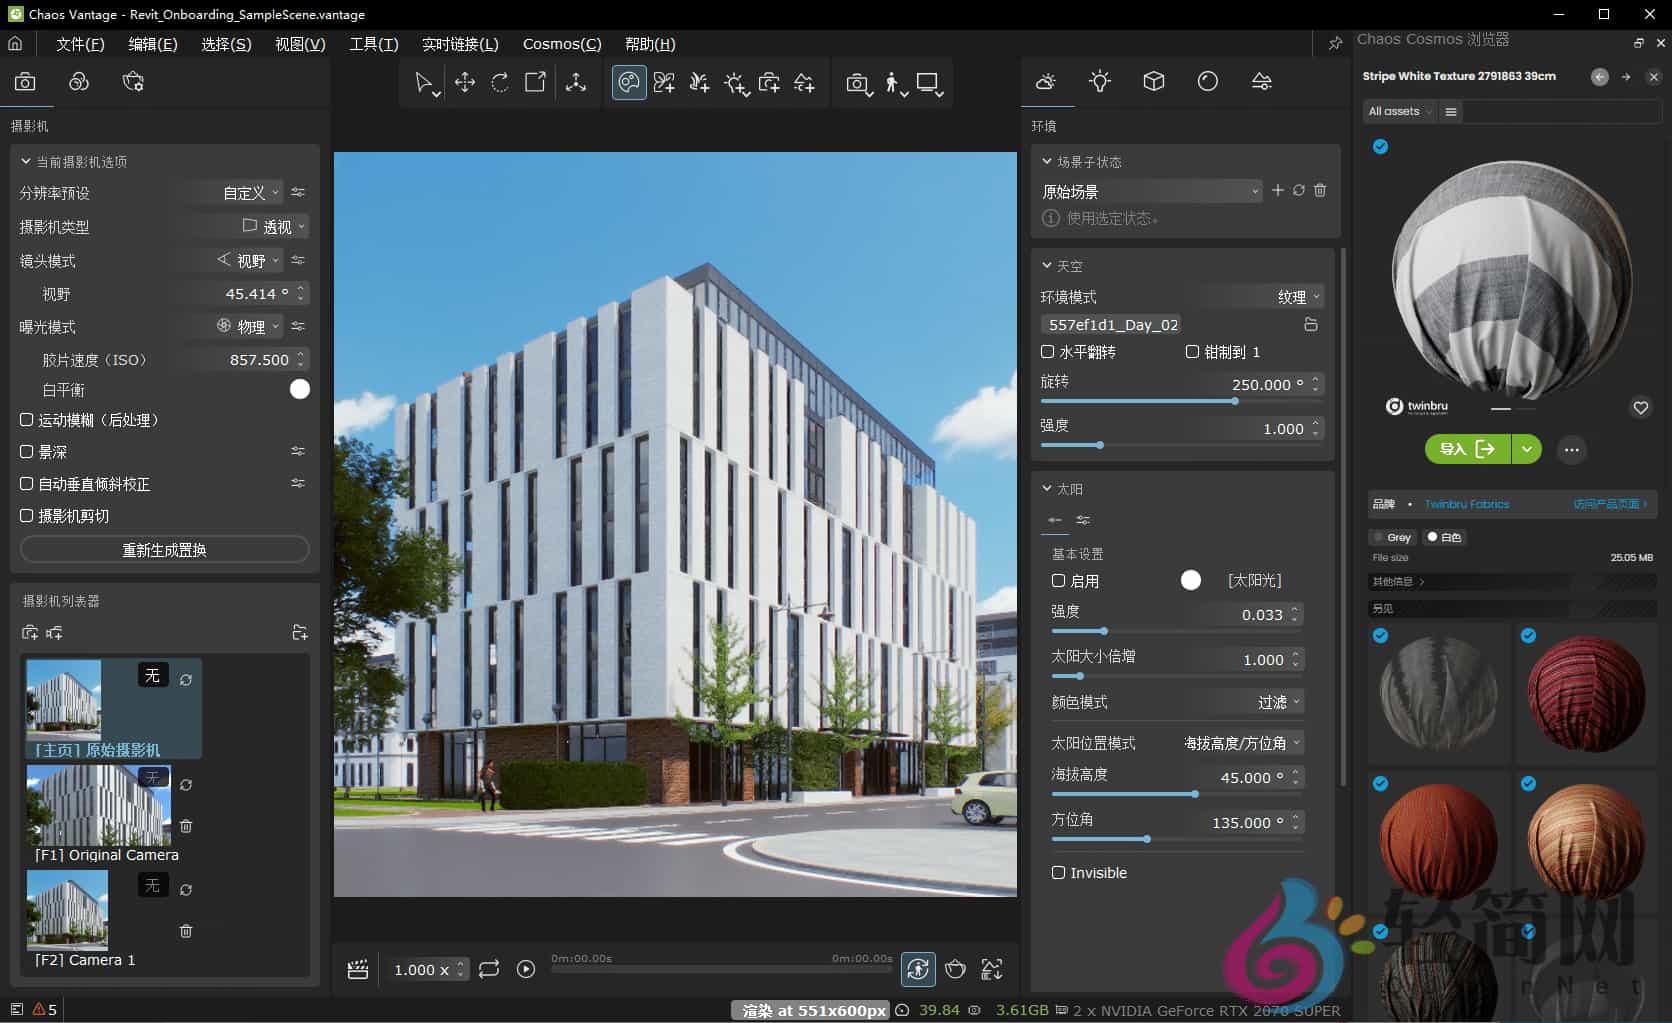Open the Materials panel cube icon

(1154, 83)
